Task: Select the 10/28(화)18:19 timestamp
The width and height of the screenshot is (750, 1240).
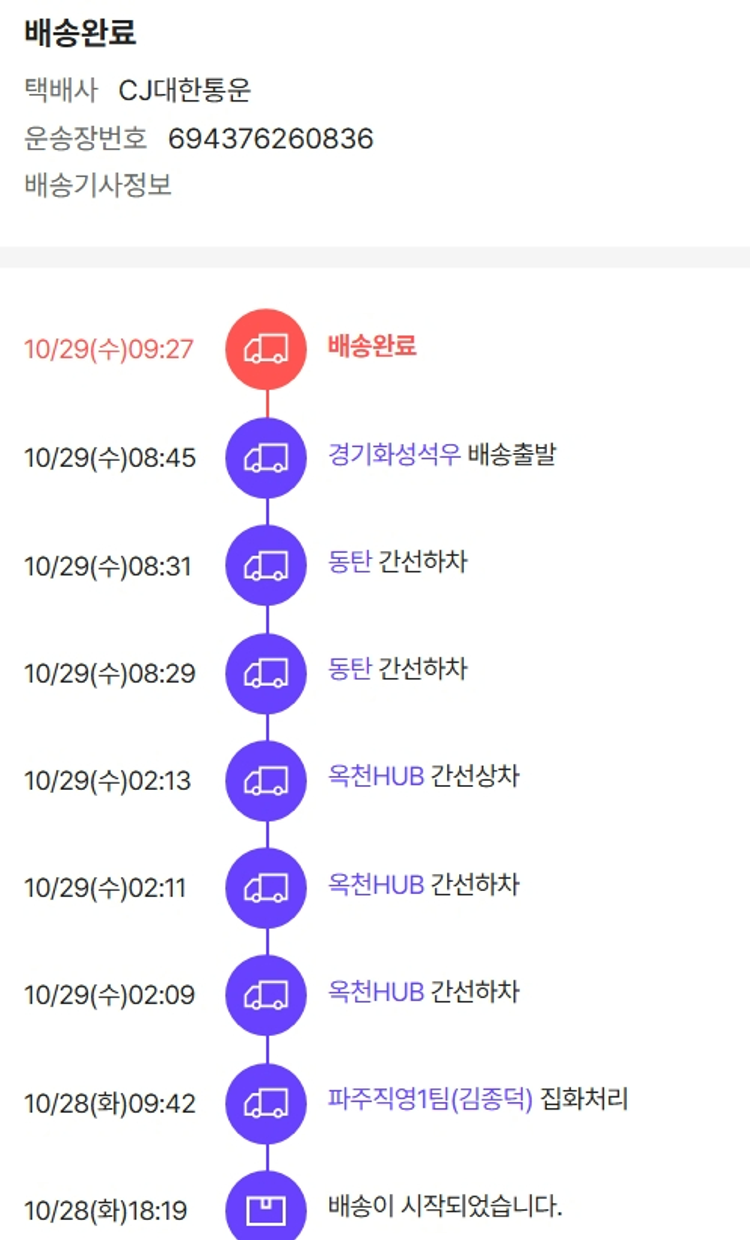Action: click(105, 1211)
